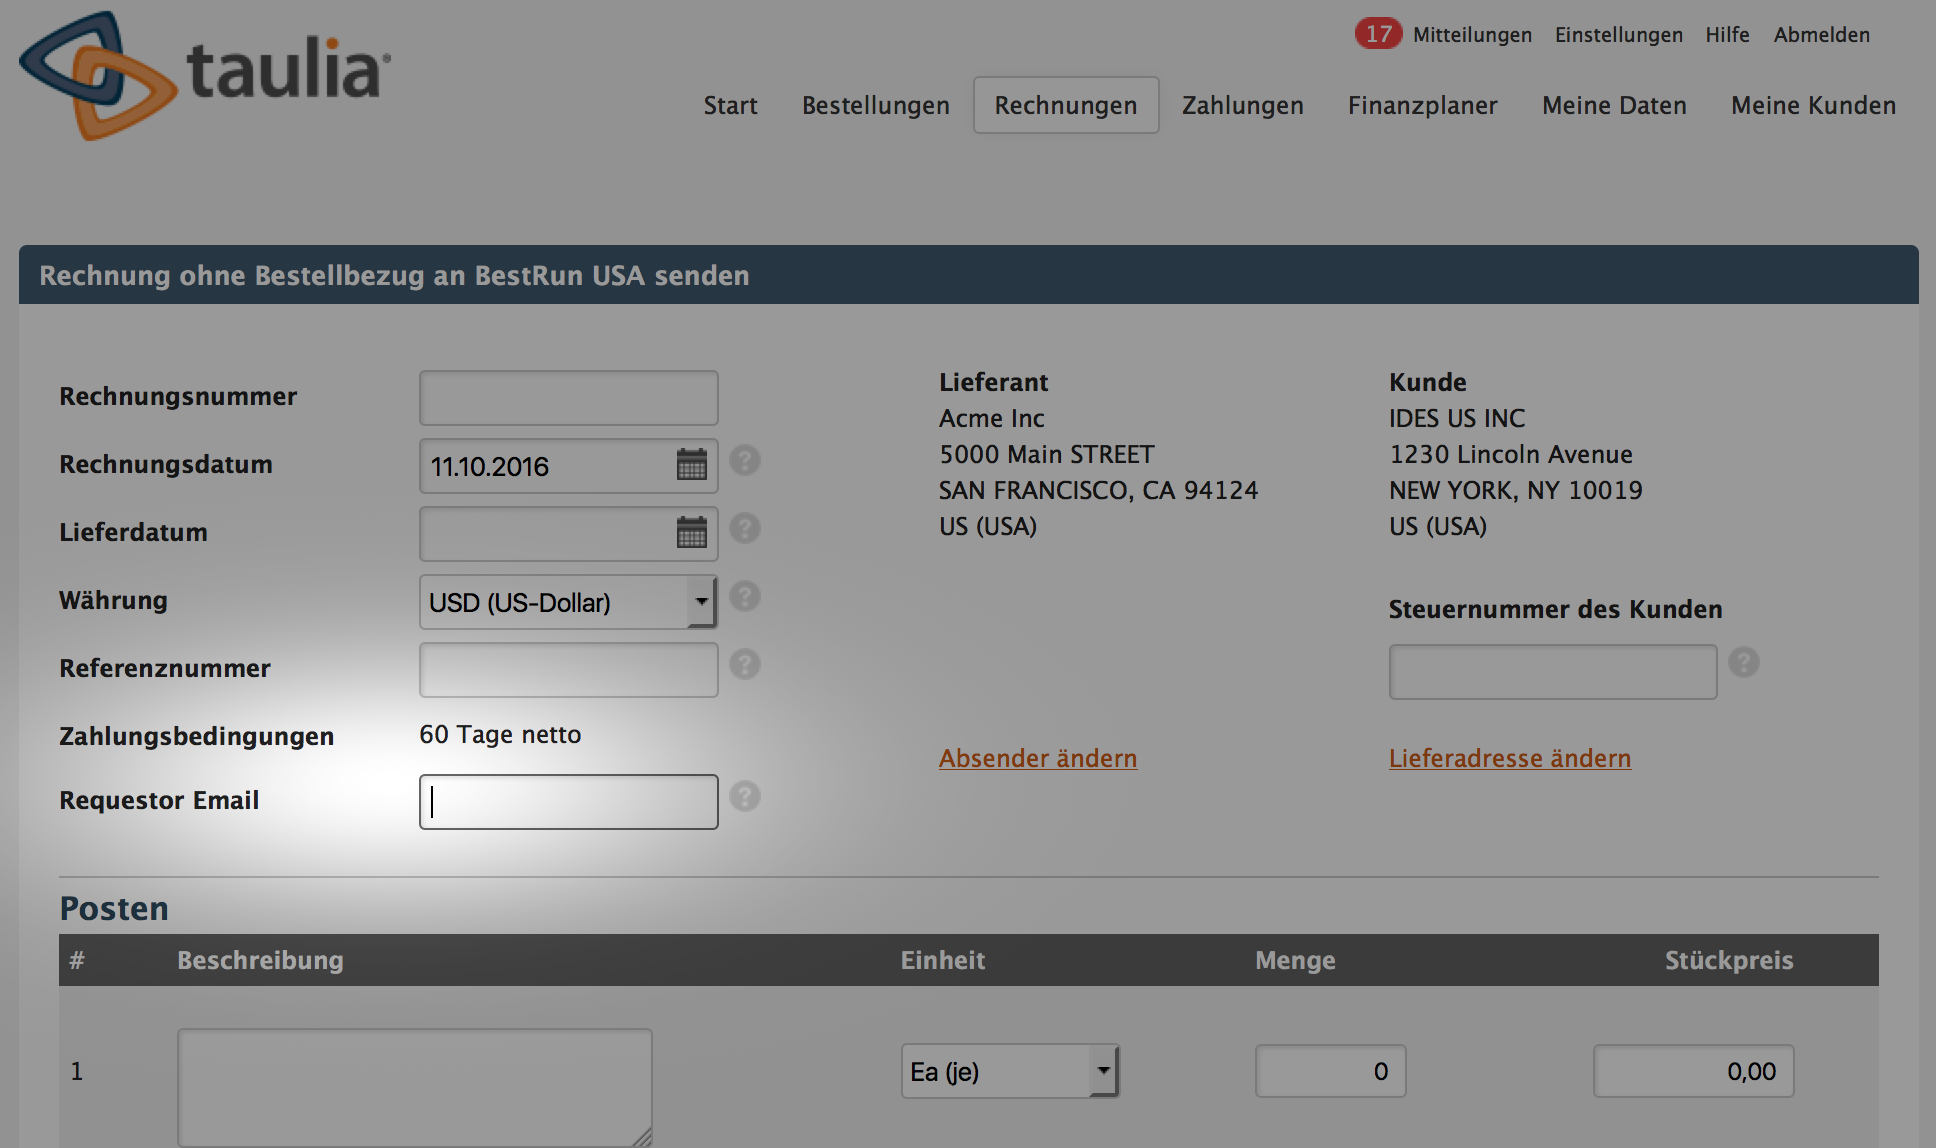The image size is (1936, 1148).
Task: Show help for Lieferdatum field
Action: [745, 528]
